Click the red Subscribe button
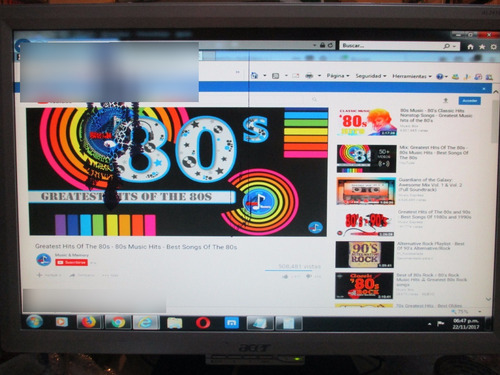This screenshot has width=500, height=375. [72, 262]
